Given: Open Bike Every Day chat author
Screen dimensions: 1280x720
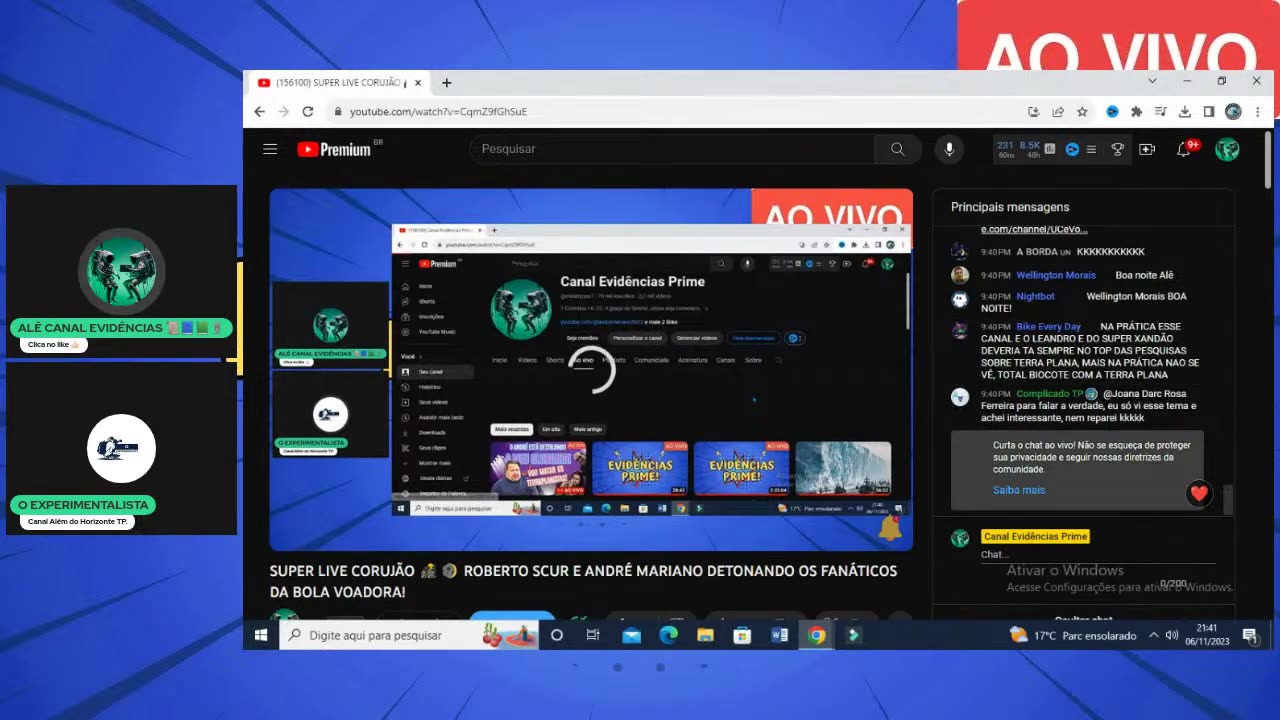Looking at the screenshot, I should (1048, 327).
